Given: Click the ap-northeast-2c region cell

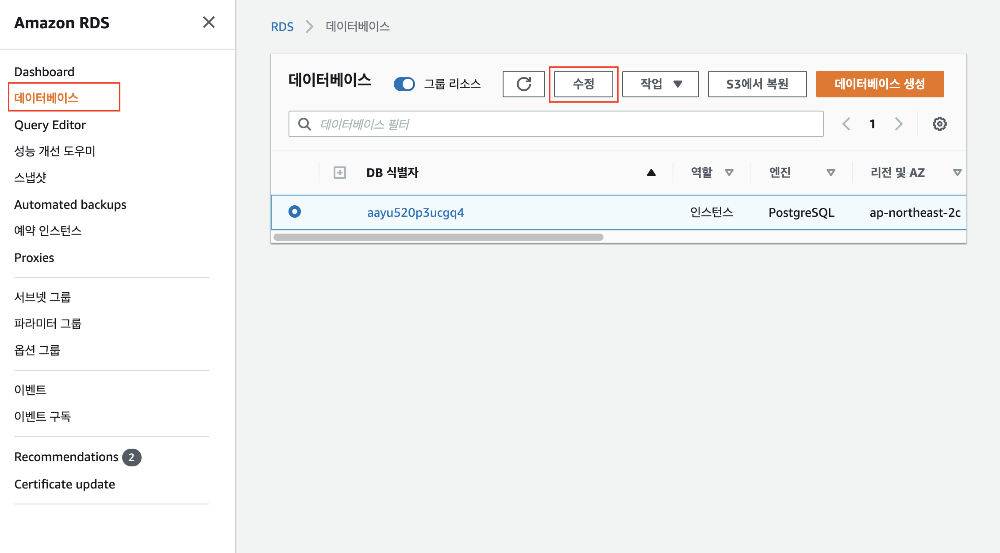Looking at the screenshot, I should (x=915, y=212).
